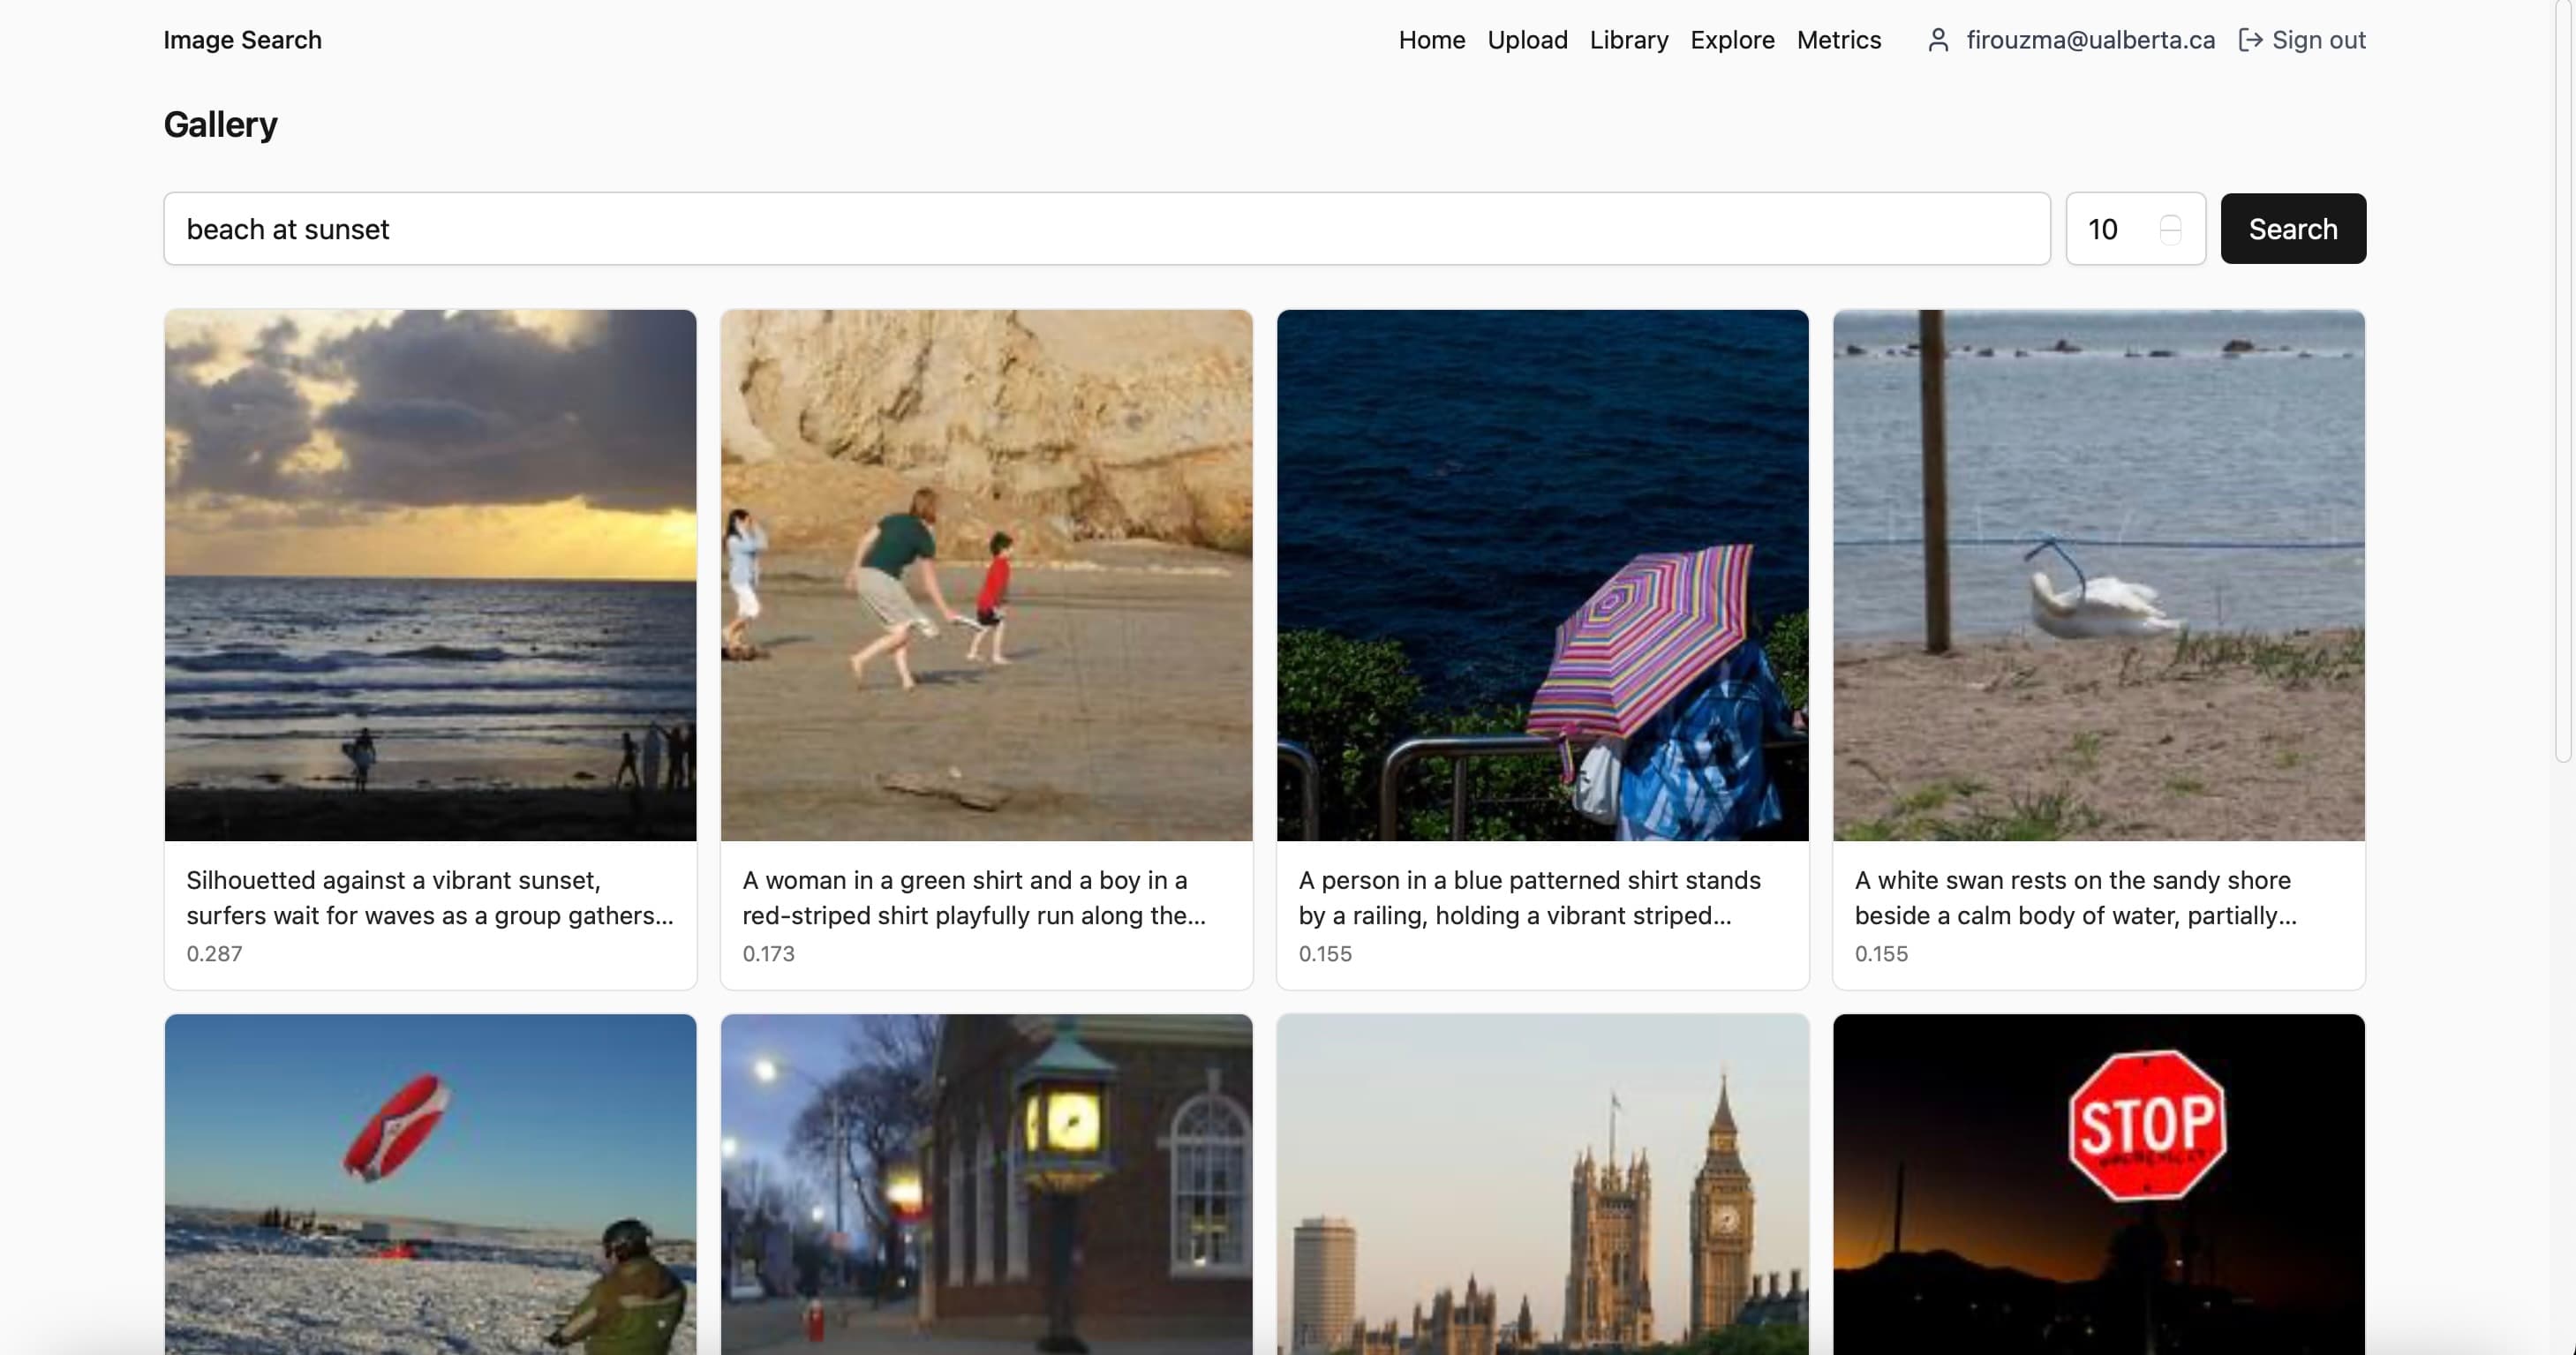The height and width of the screenshot is (1355, 2576).
Task: Focus the 'beach at sunset' search field
Action: click(x=1106, y=229)
